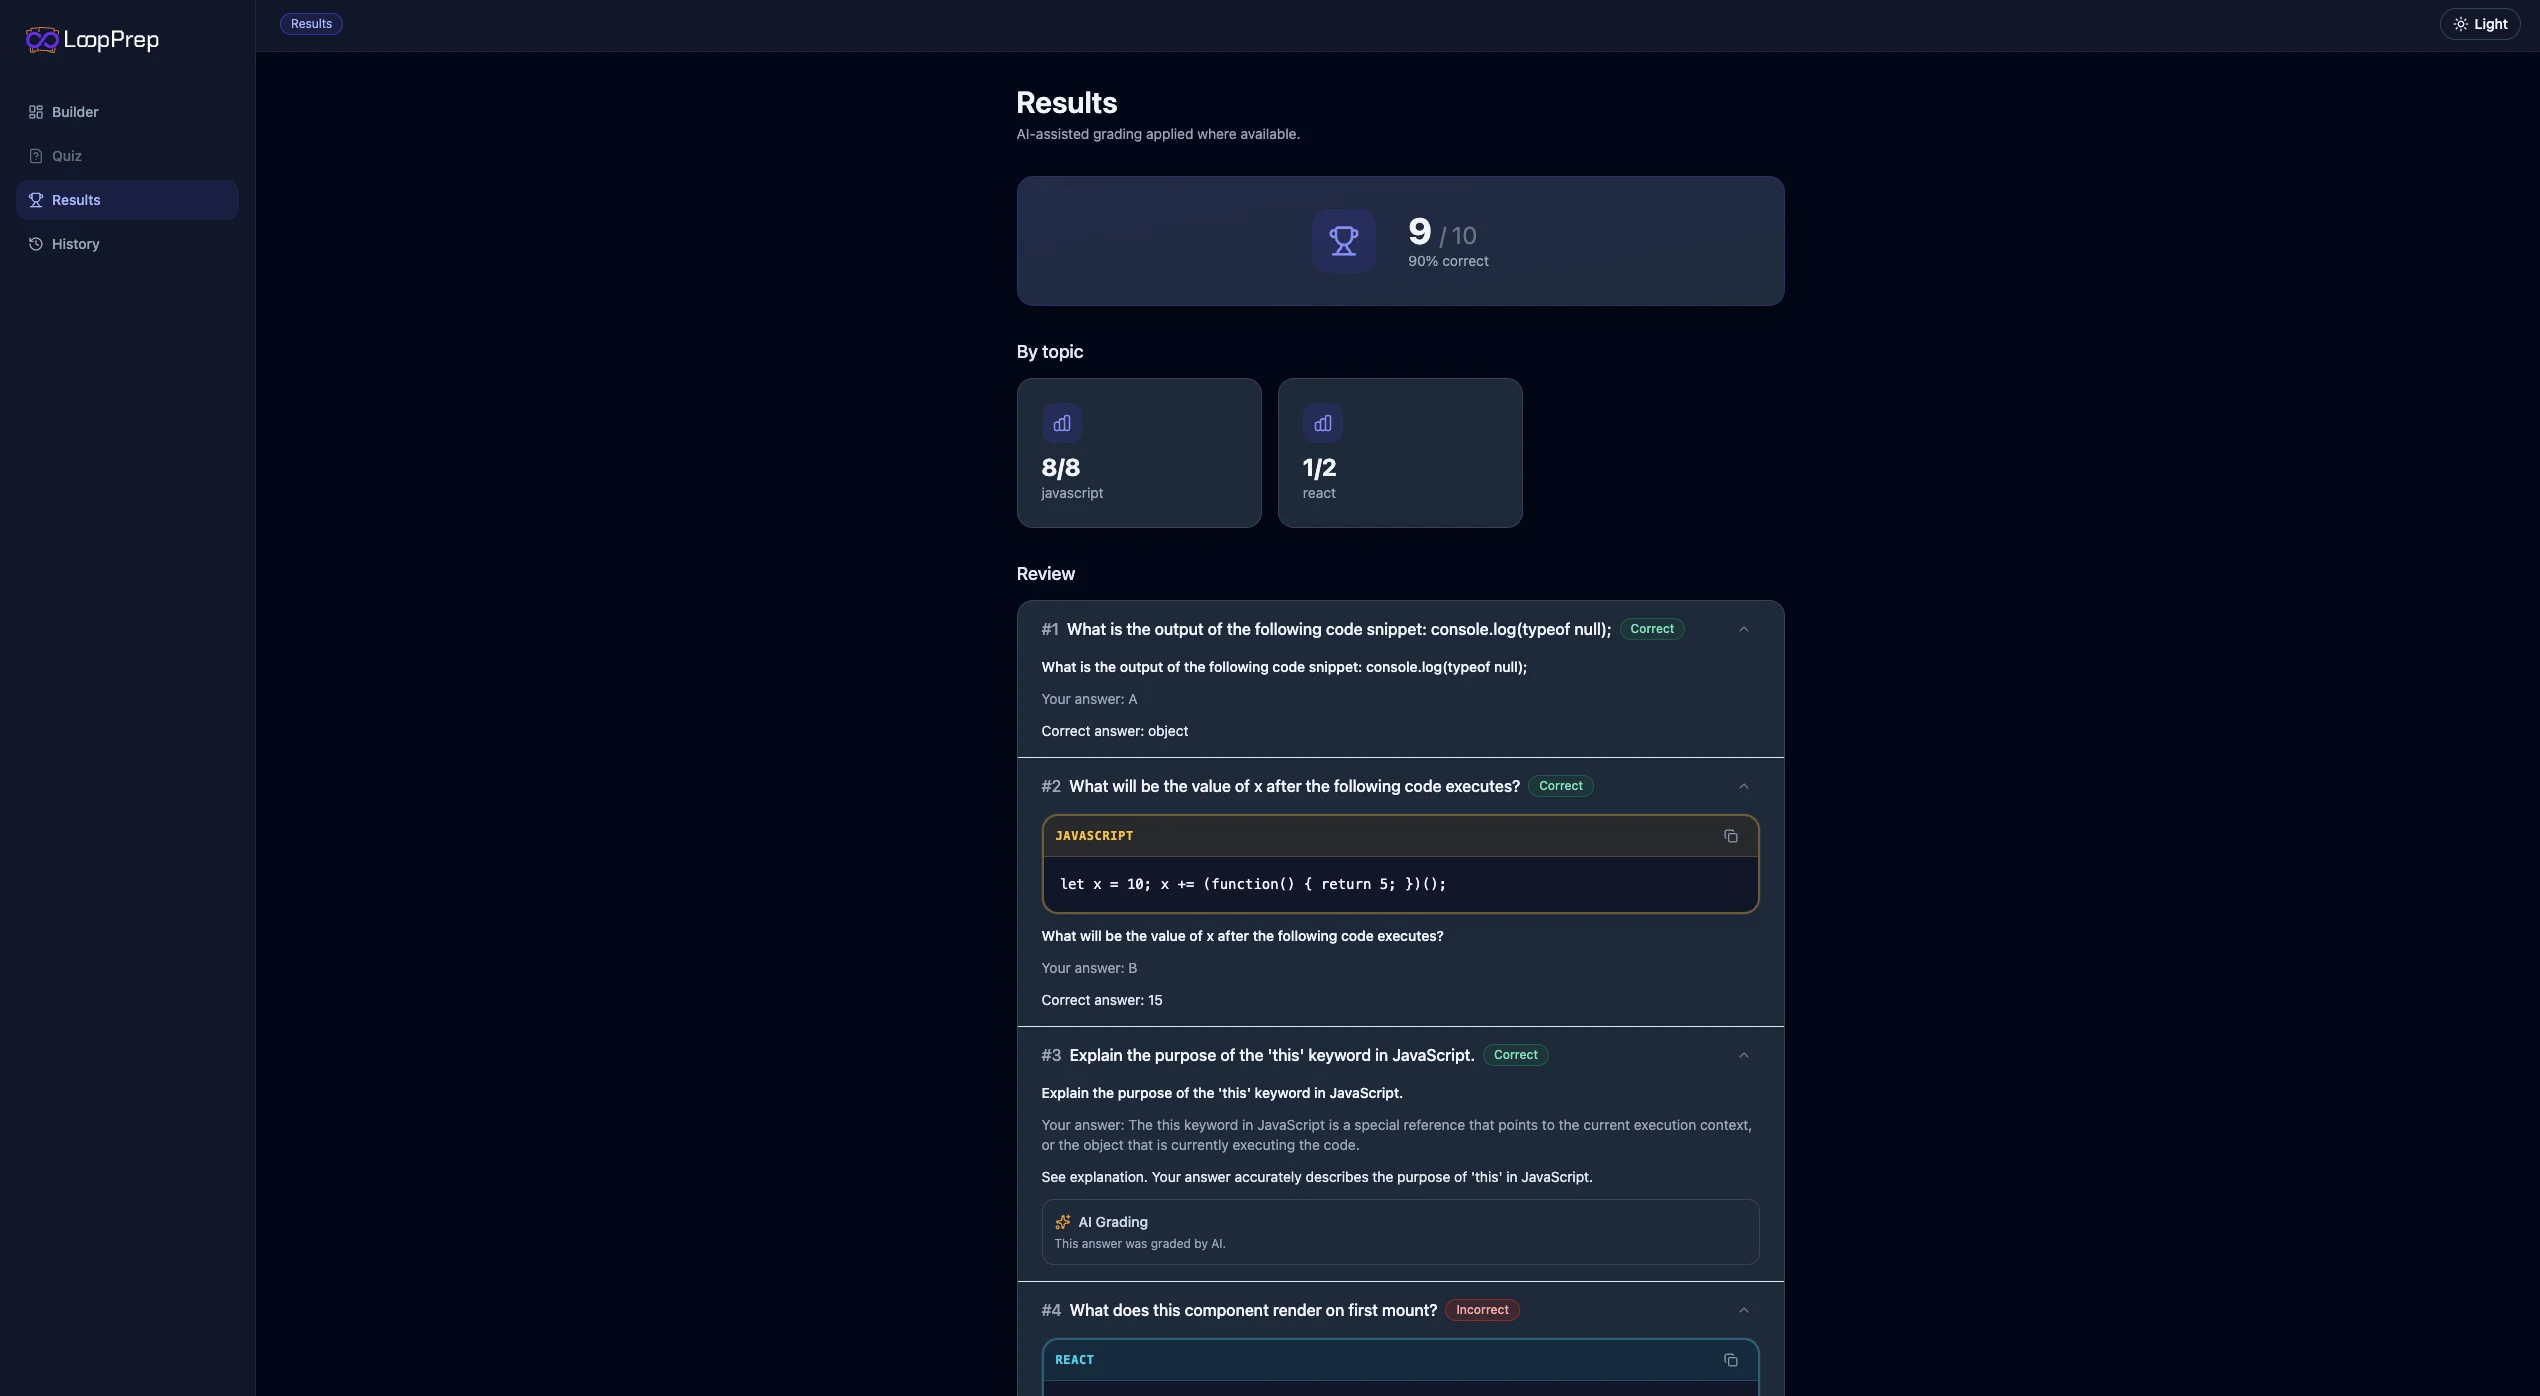This screenshot has width=2540, height=1396.
Task: Click the Incorrect badge on question #4
Action: [x=1481, y=1310]
